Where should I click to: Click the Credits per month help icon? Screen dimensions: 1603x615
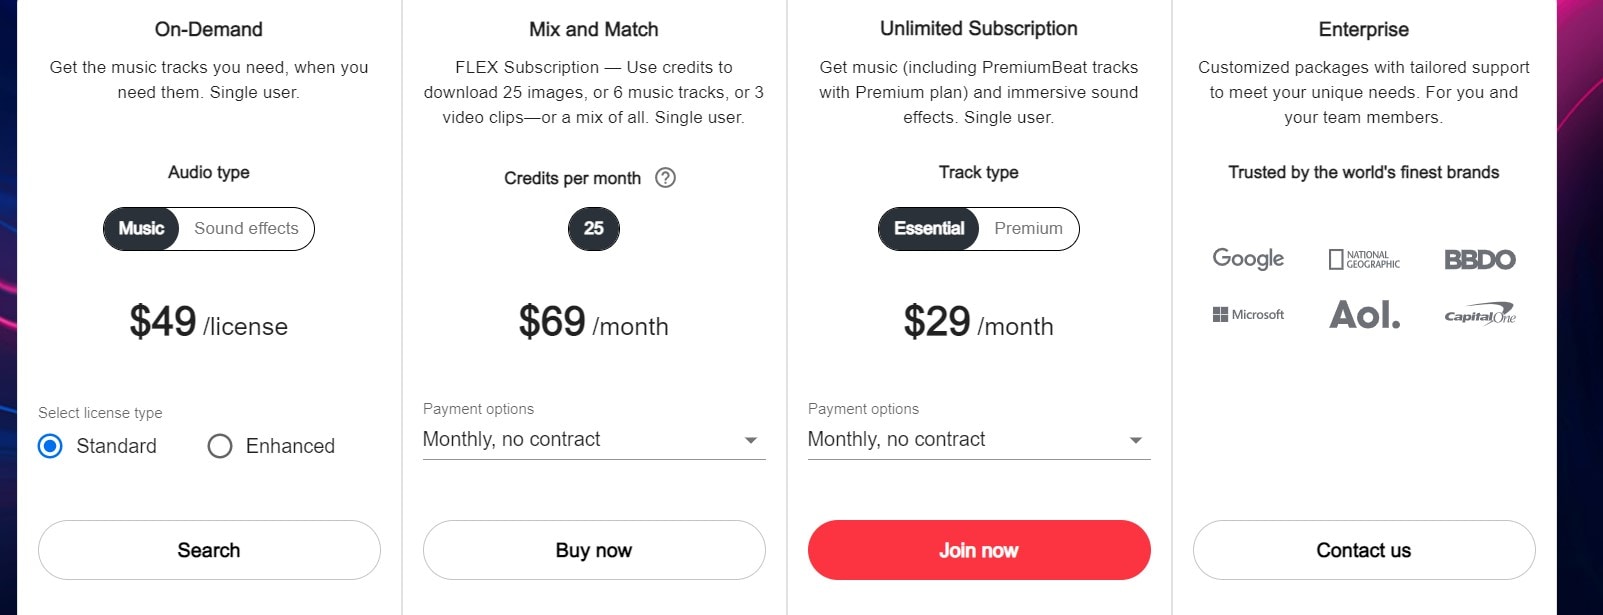pos(665,178)
